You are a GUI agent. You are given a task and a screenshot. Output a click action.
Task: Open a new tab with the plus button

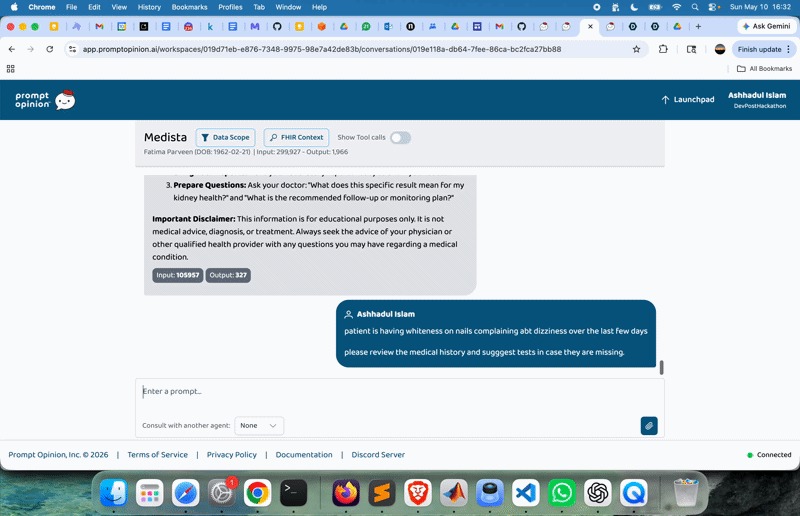pyautogui.click(x=698, y=27)
